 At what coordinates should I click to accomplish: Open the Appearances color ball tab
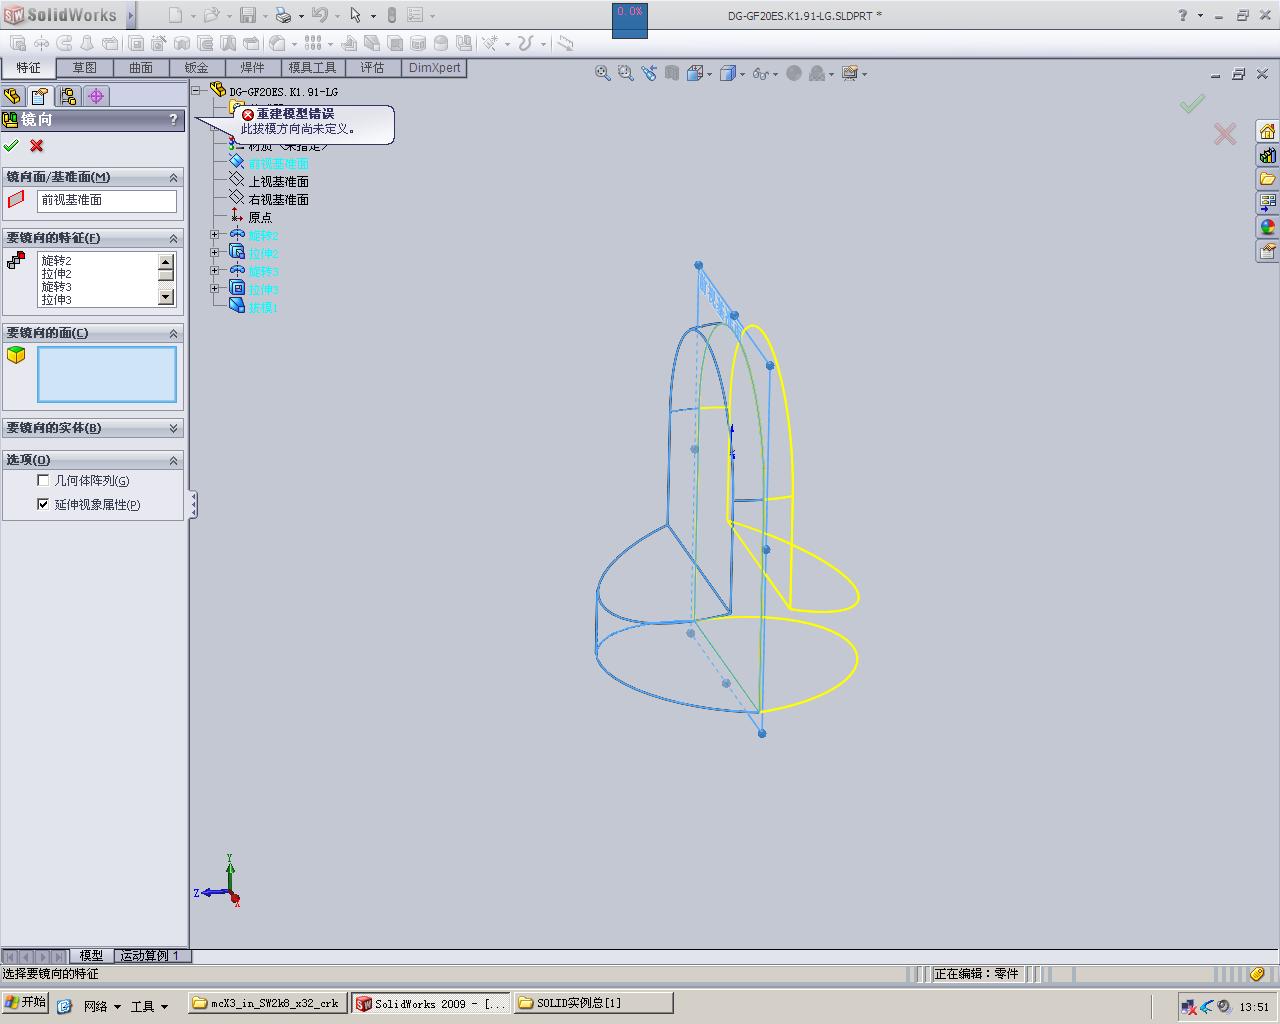pyautogui.click(x=1268, y=227)
